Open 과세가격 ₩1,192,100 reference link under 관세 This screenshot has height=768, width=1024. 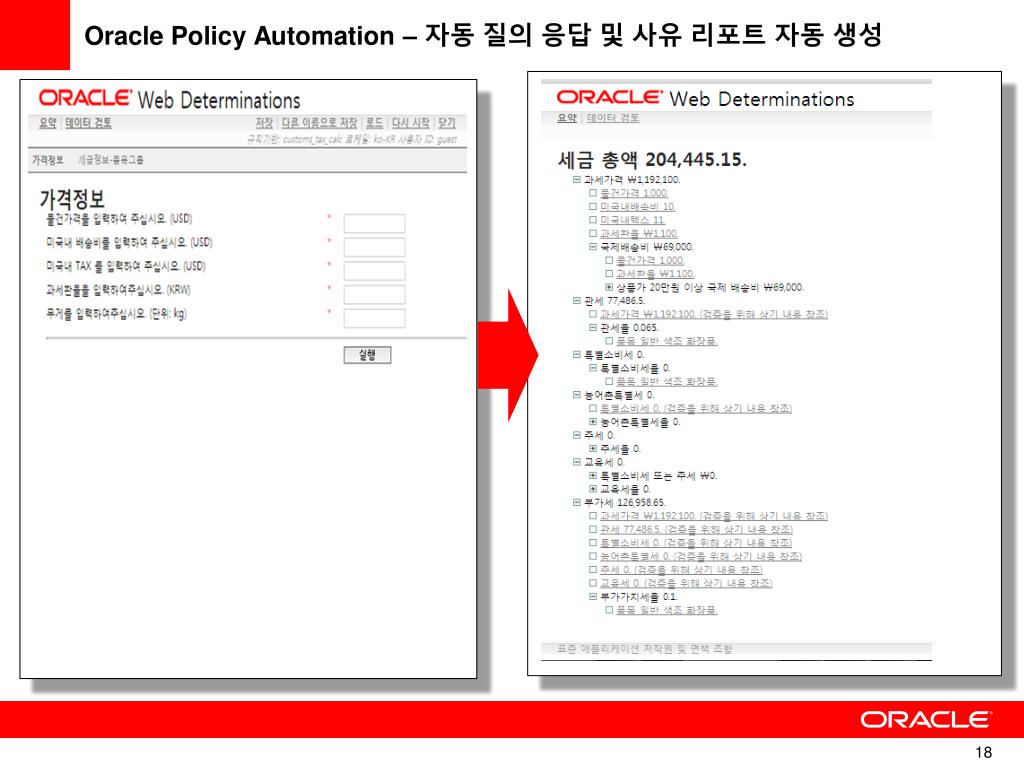click(714, 314)
